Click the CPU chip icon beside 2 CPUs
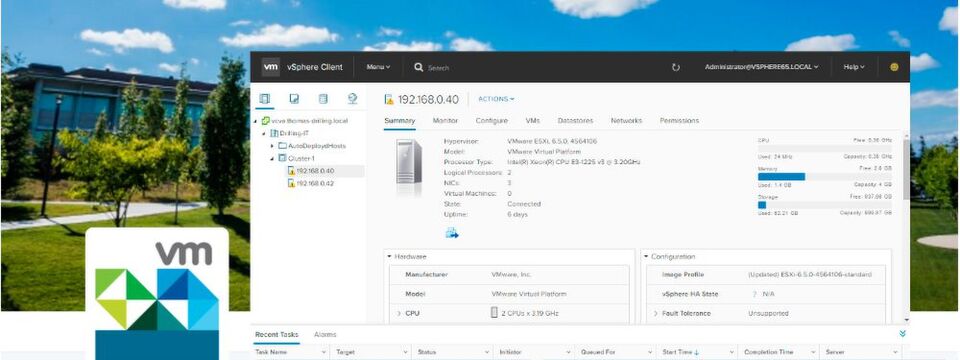Screen dimensions: 960x360 click(x=495, y=313)
